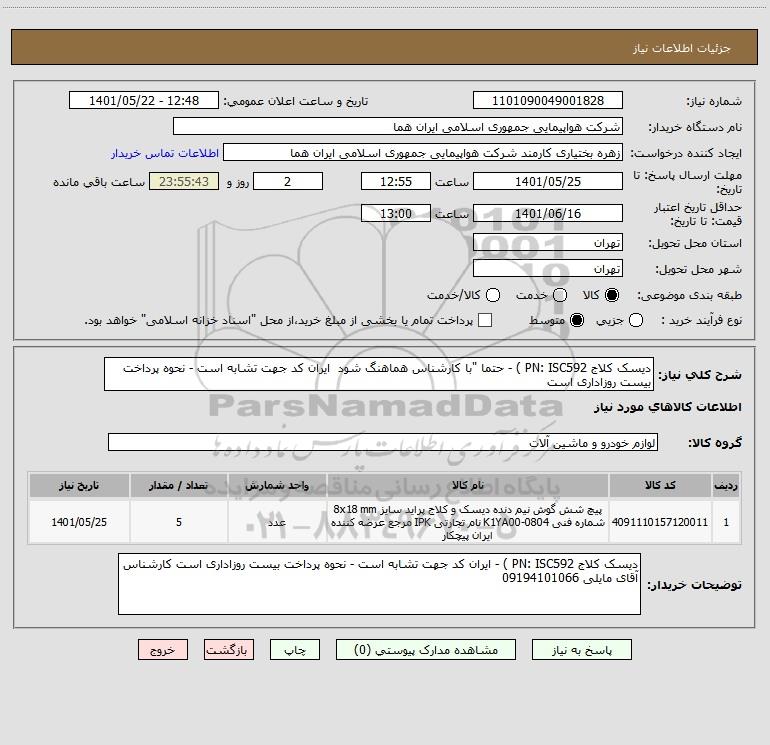
Task: Open the اطلاعات تماس خریدار link
Action: pos(165,153)
